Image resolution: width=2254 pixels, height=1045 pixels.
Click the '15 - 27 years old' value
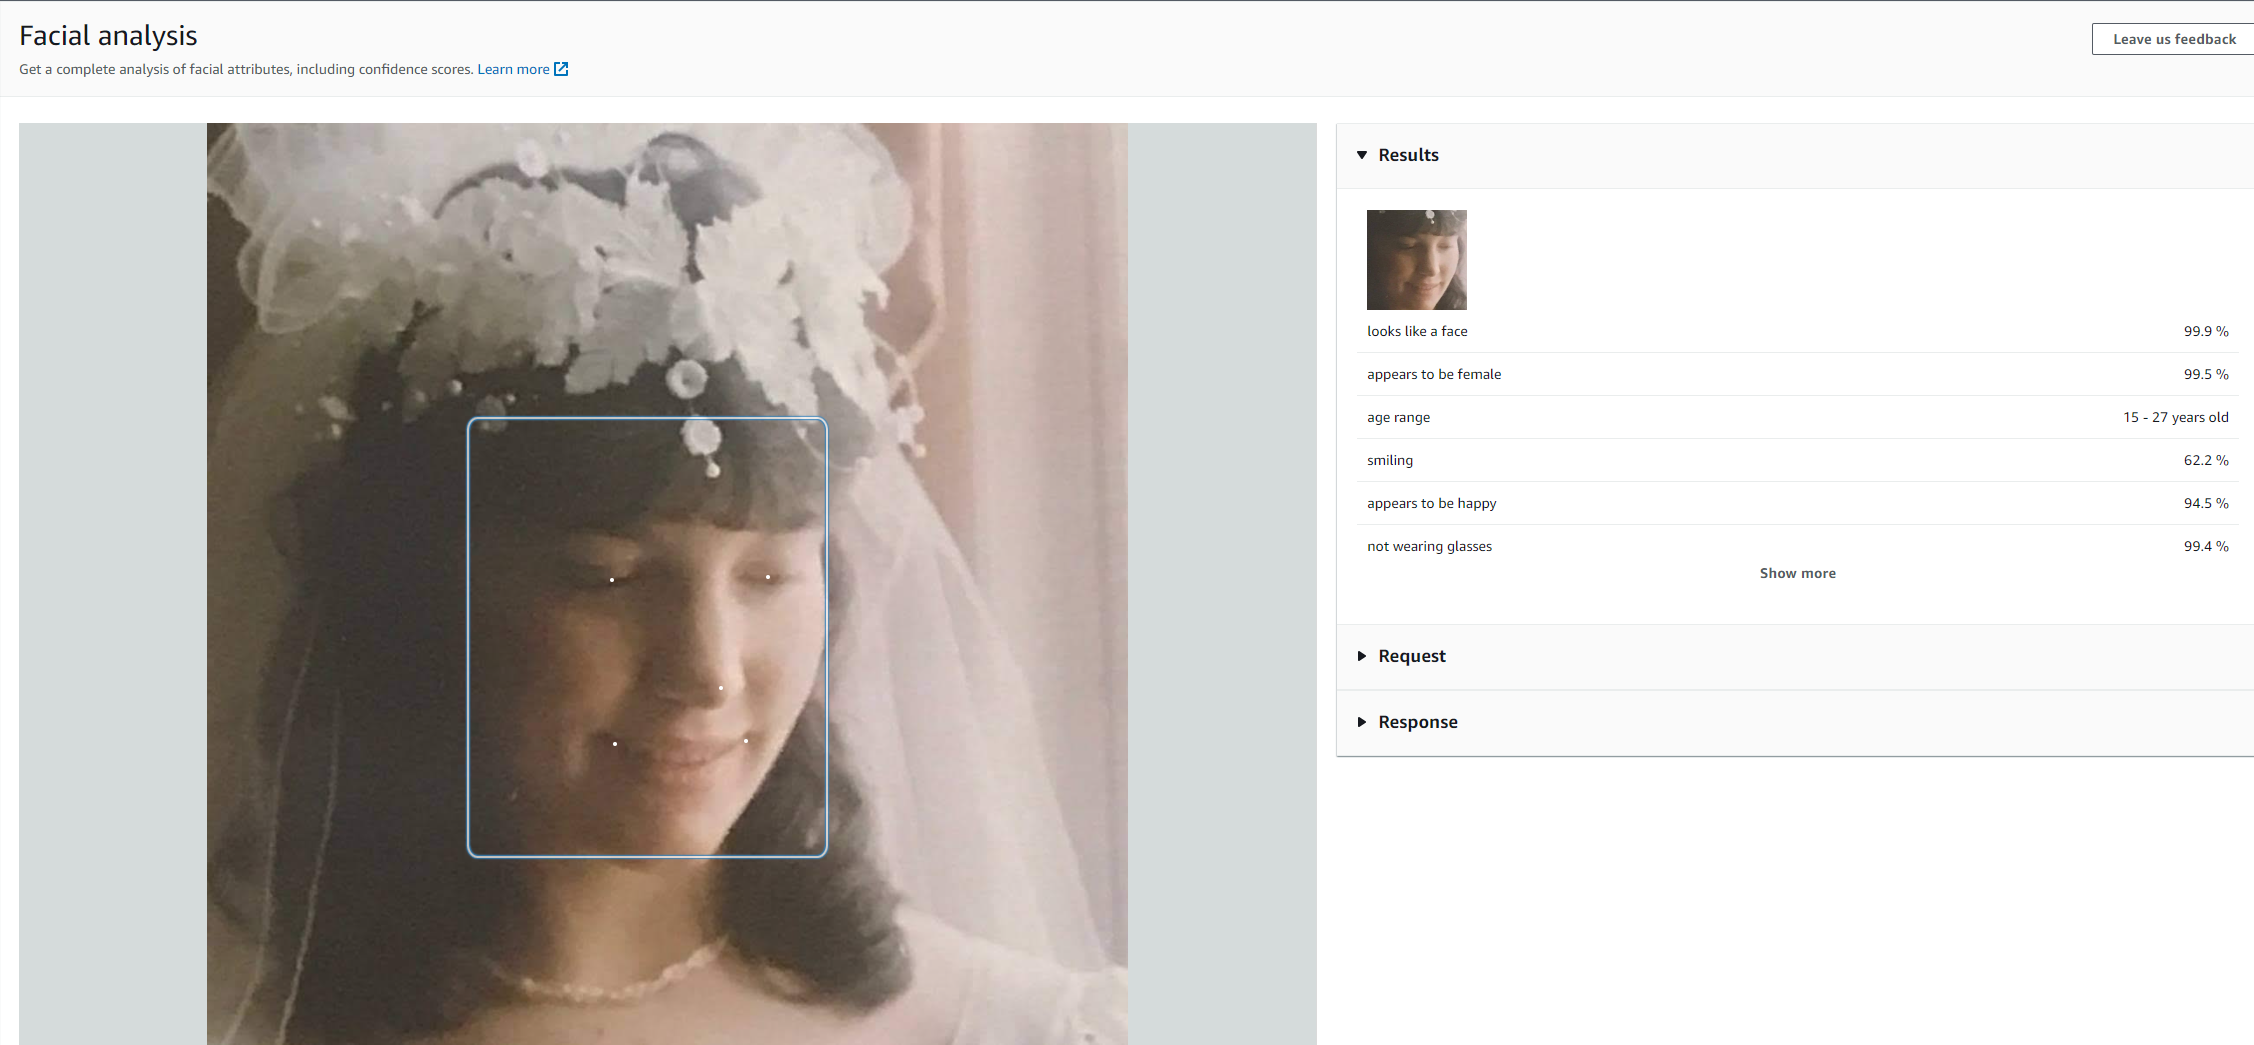2175,417
